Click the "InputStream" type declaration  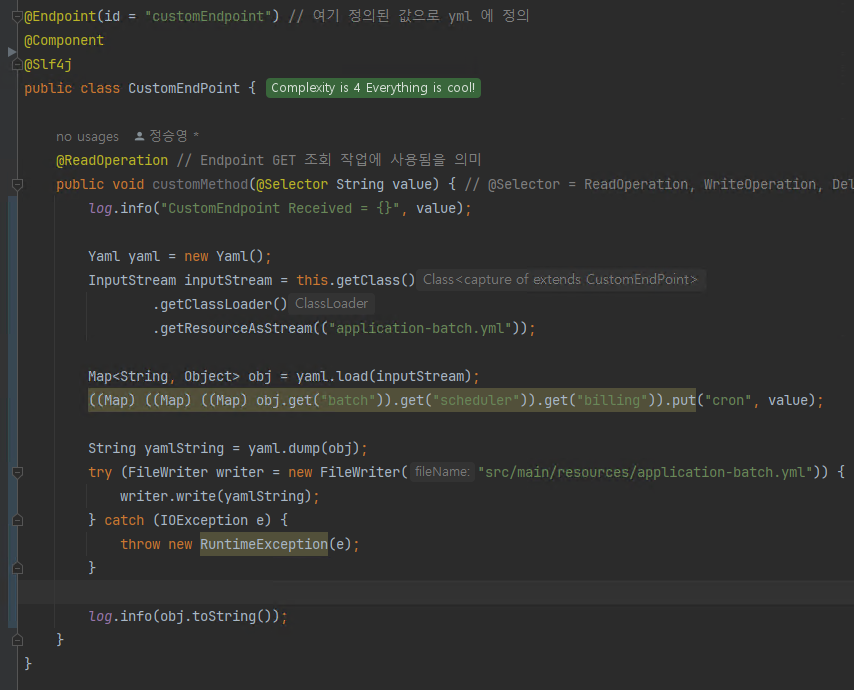(x=132, y=280)
